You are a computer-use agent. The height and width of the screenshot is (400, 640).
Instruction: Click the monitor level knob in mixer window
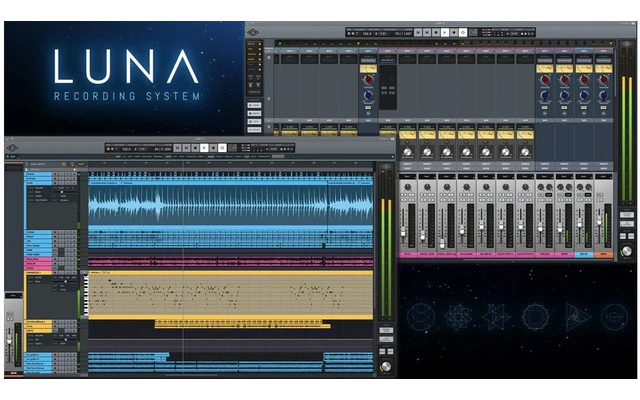(627, 251)
